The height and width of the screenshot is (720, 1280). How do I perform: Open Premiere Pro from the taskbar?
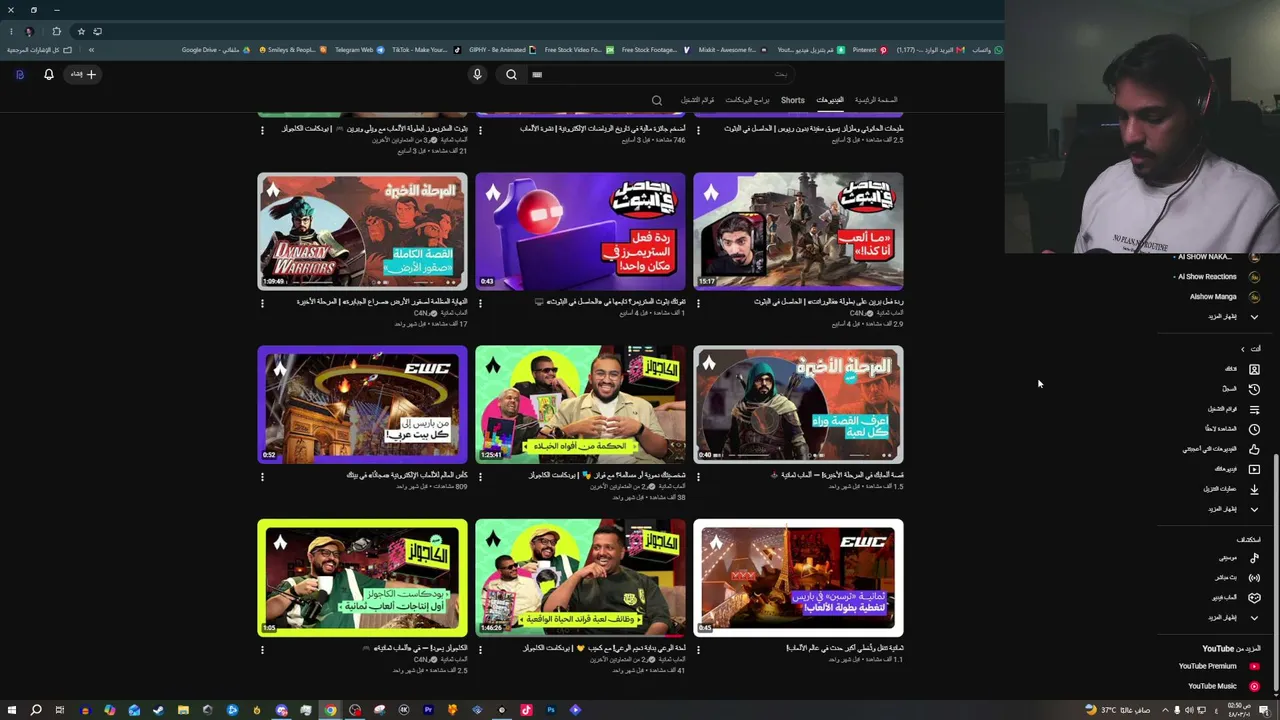(428, 710)
